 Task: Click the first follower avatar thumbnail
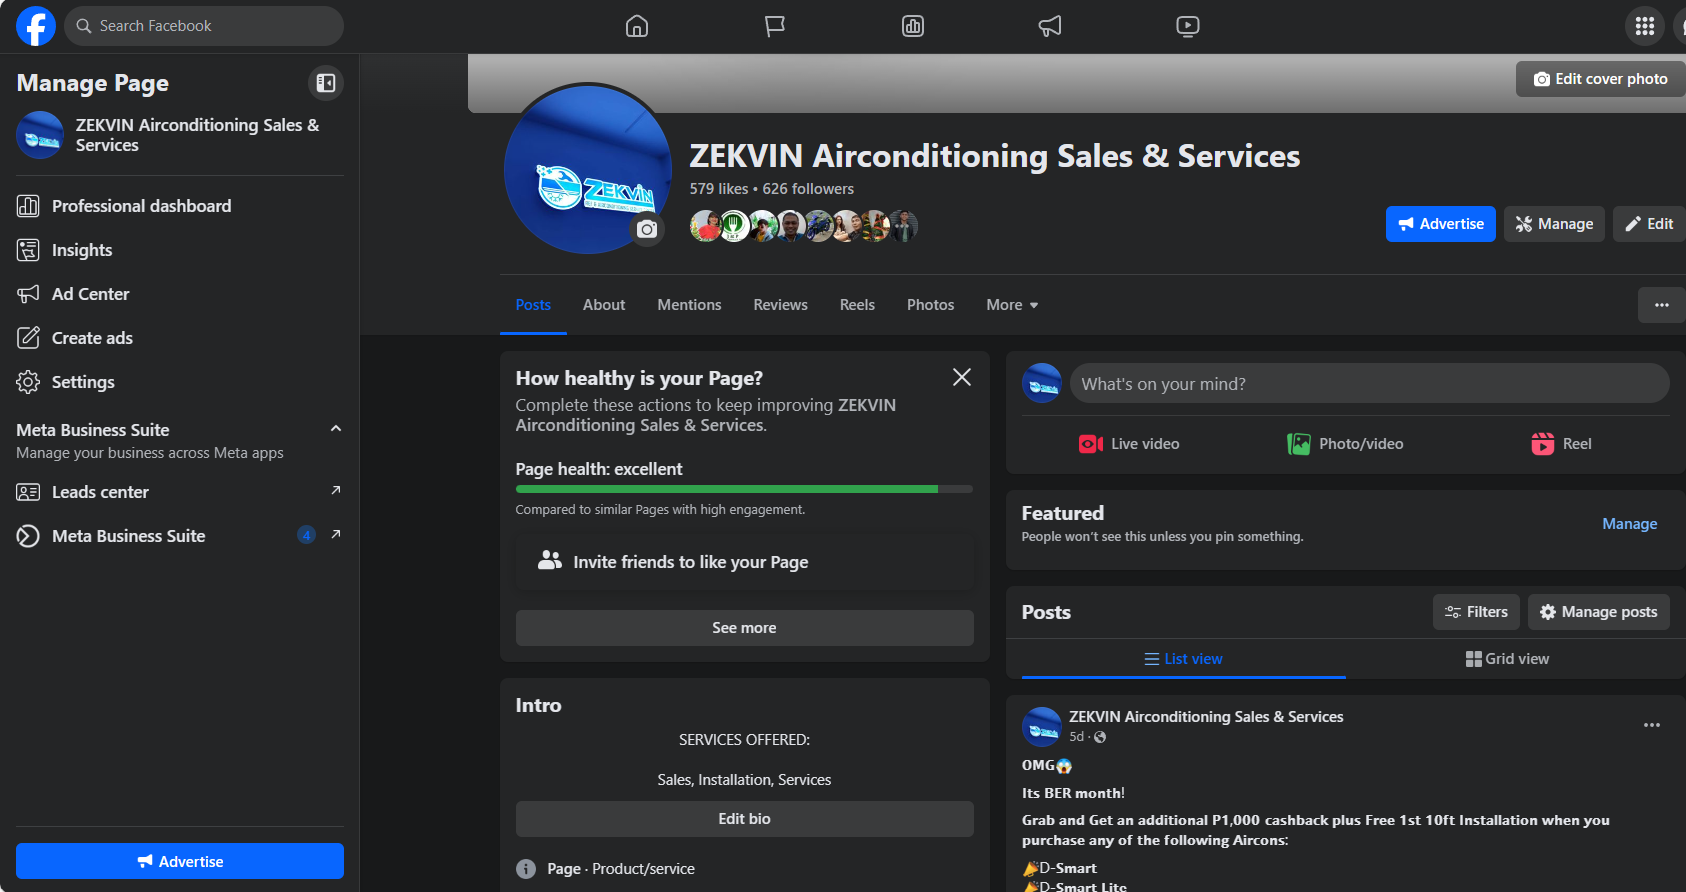pyautogui.click(x=706, y=226)
